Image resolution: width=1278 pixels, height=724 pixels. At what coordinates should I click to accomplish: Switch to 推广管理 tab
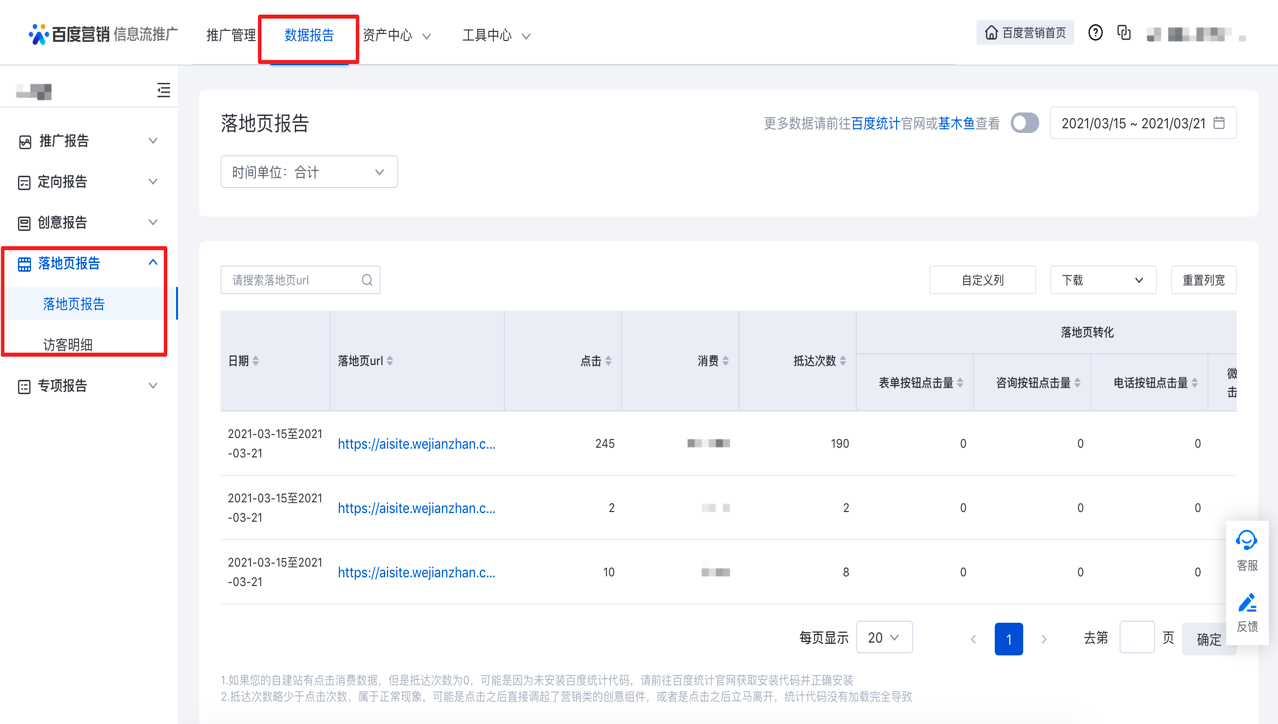click(231, 35)
